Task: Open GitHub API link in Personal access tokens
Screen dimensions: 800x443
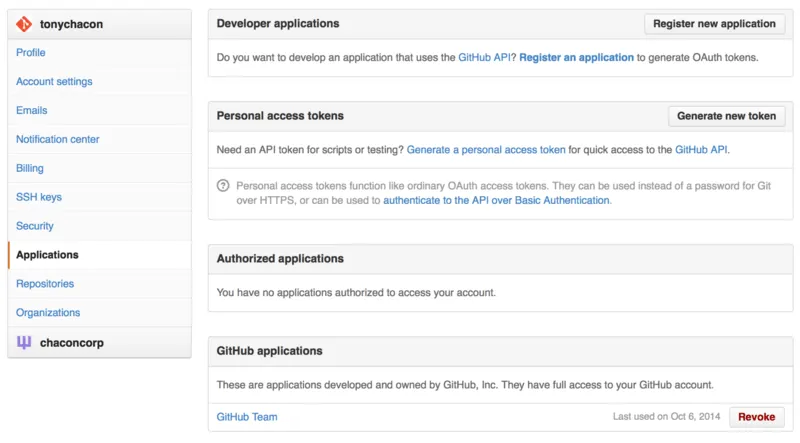Action: click(701, 150)
